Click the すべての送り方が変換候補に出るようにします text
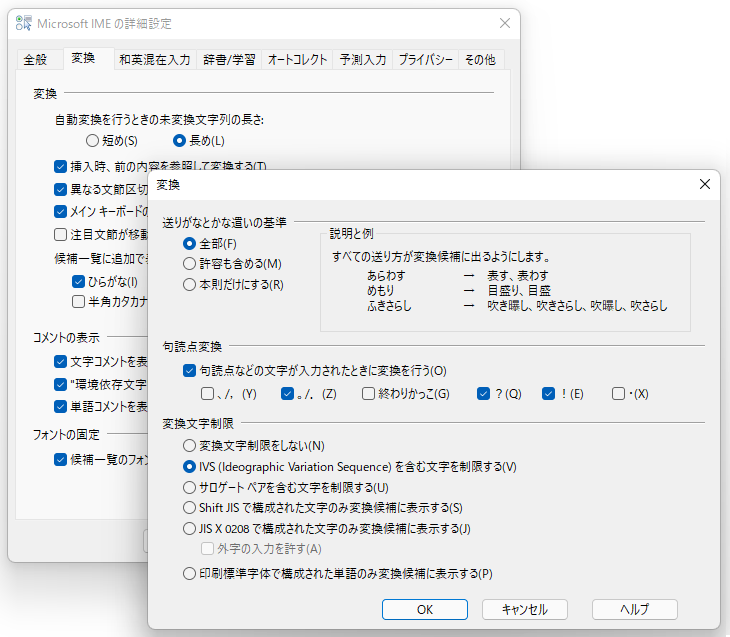Screen dimensions: 730x637 (441, 257)
